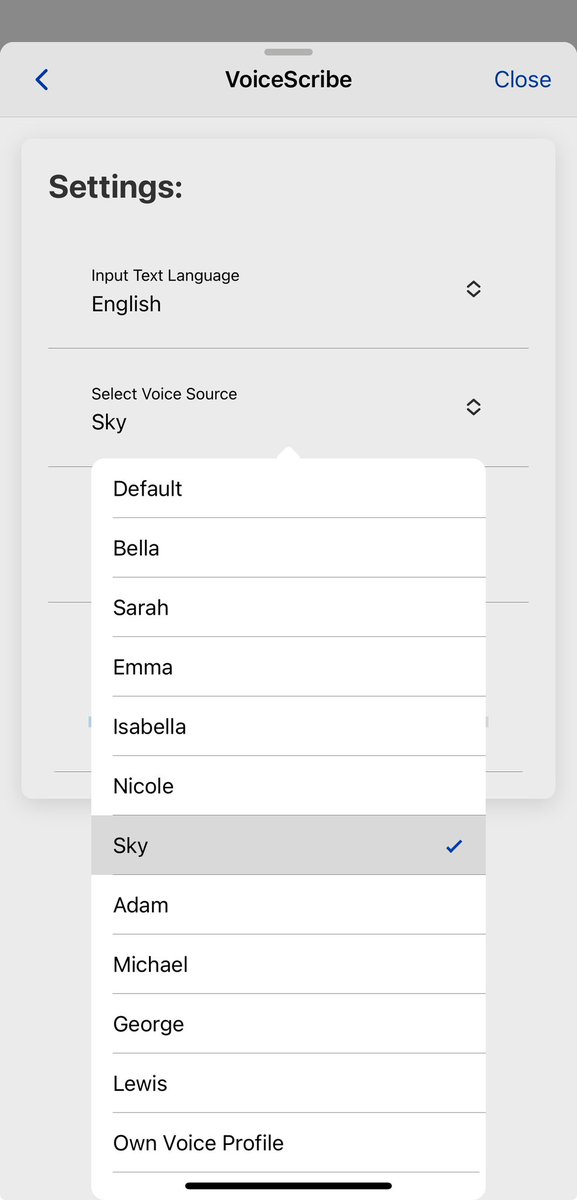Select Michael from the voice list

(288, 965)
